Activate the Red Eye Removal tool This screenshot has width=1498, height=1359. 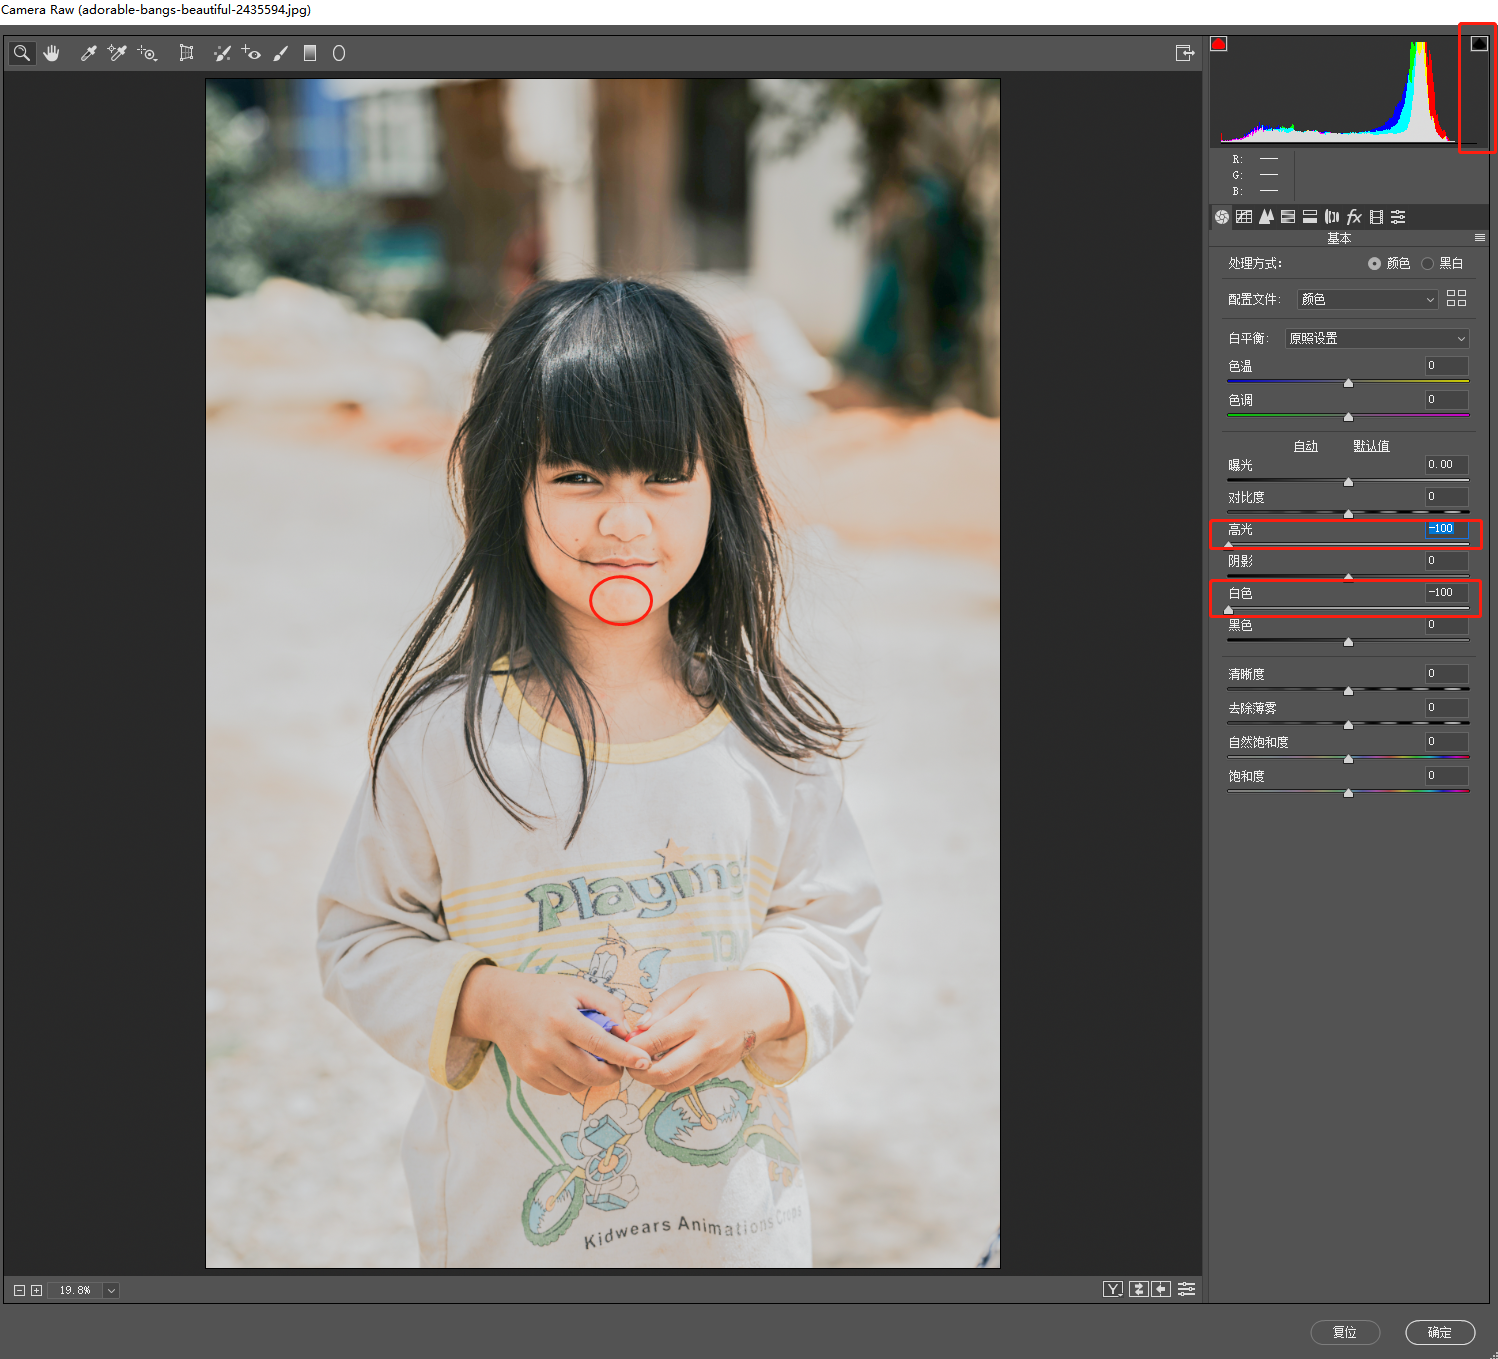click(251, 53)
